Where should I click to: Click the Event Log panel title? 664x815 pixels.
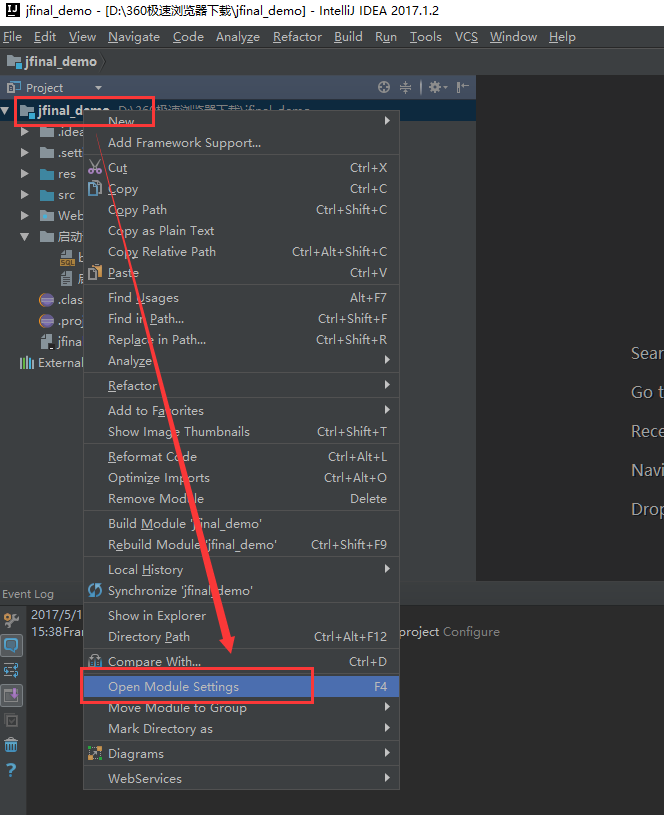pos(28,594)
